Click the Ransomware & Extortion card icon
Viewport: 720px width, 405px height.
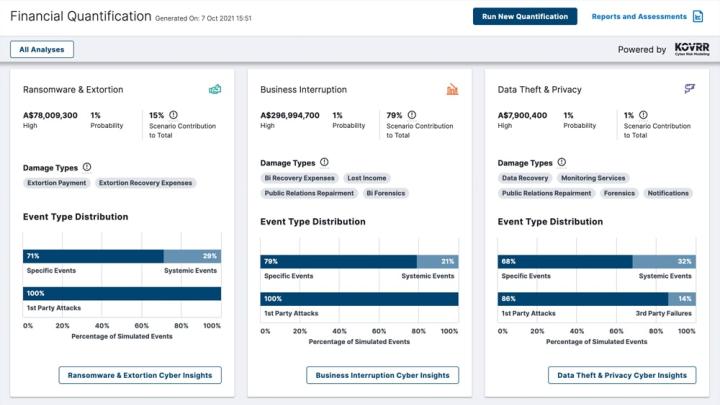(214, 90)
